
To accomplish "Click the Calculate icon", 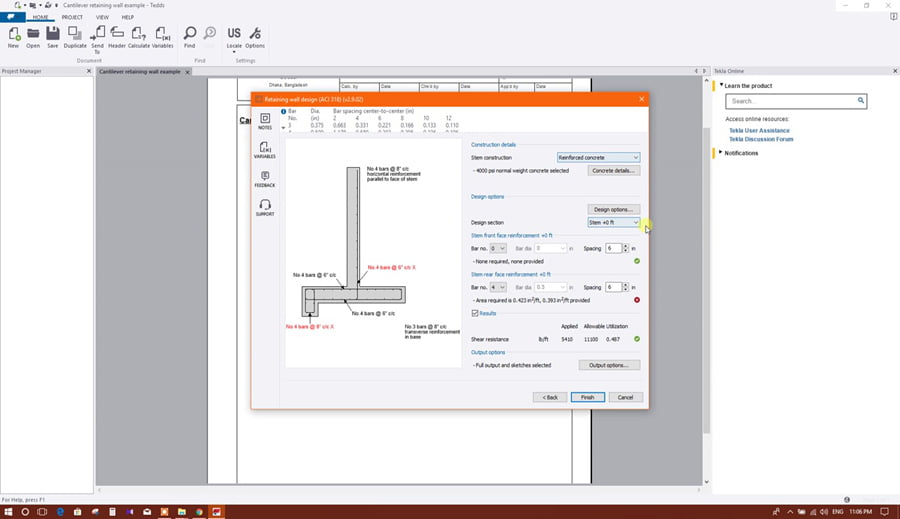I will pyautogui.click(x=138, y=37).
